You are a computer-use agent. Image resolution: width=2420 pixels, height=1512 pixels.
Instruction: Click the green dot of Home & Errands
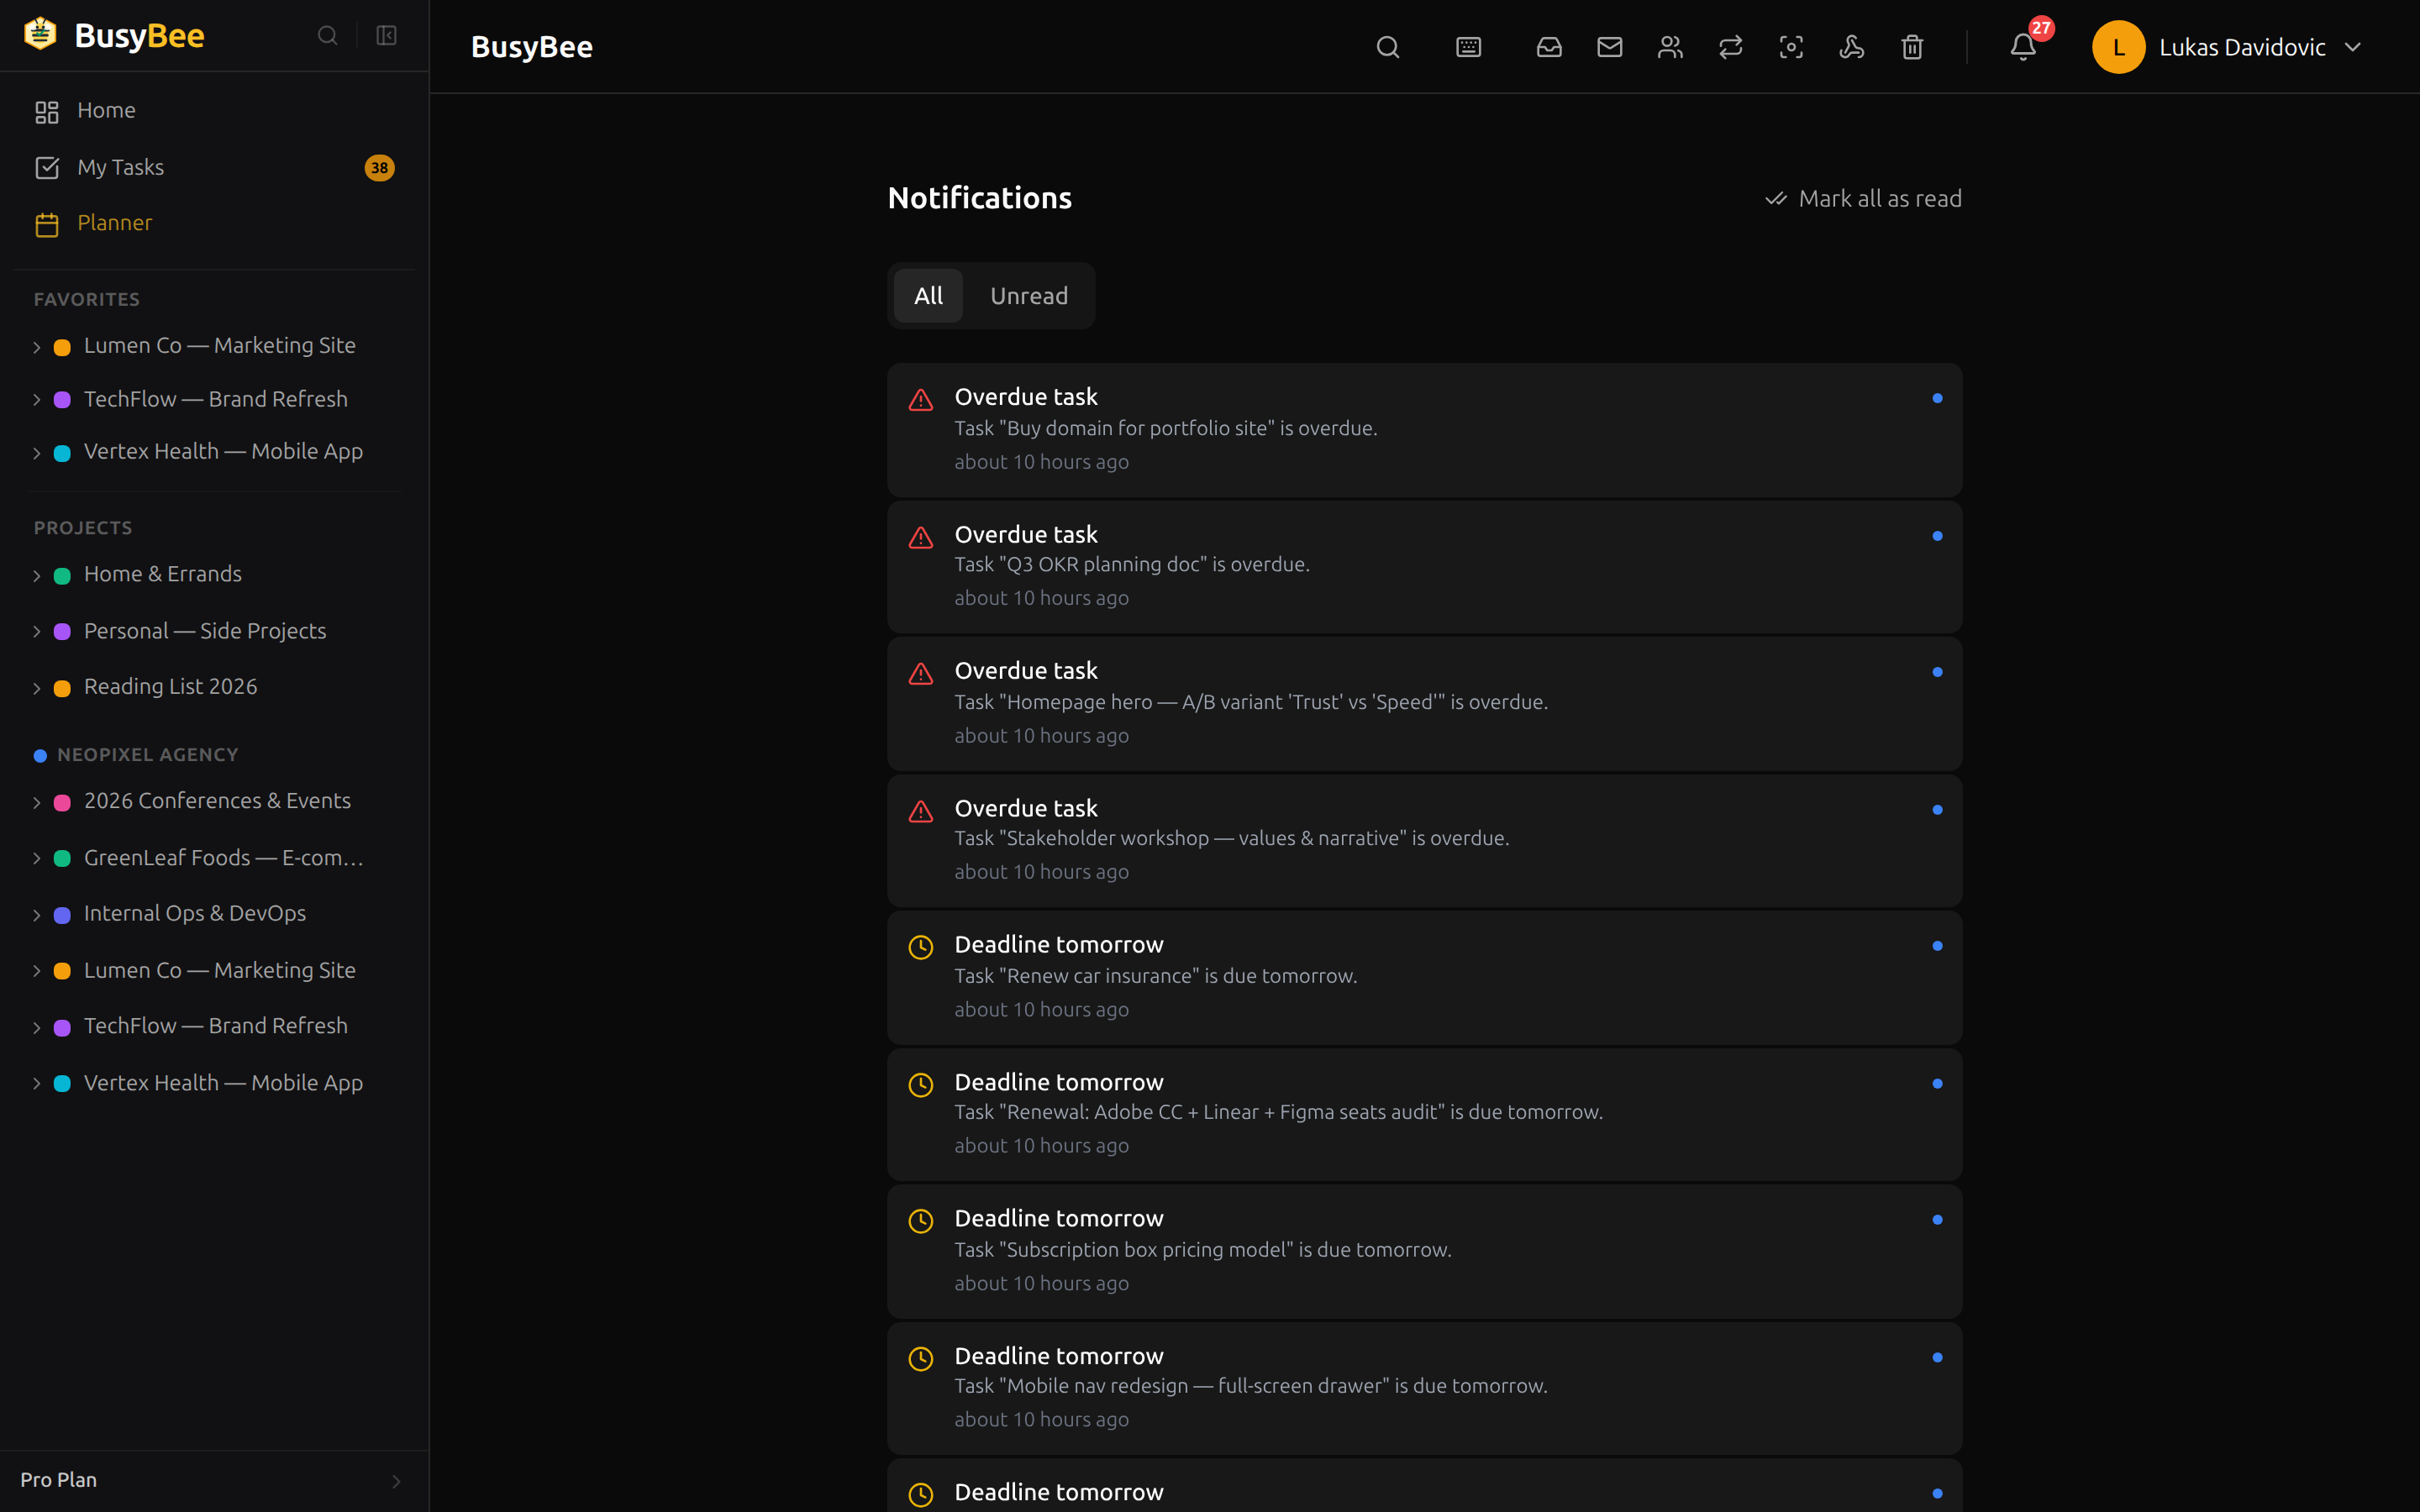coord(62,576)
